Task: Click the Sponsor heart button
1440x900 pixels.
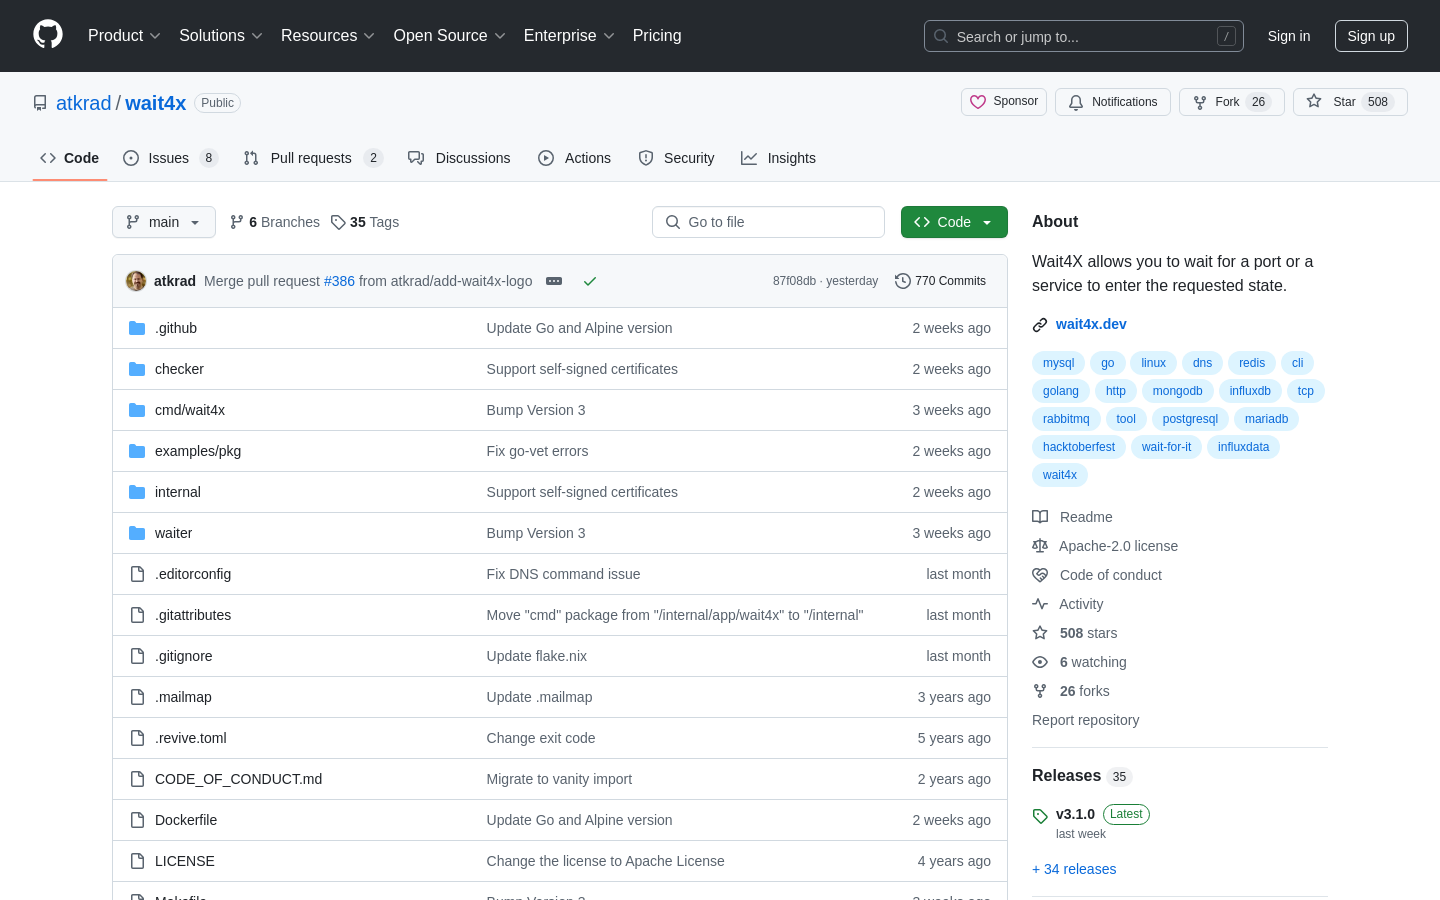Action: pos(1004,102)
